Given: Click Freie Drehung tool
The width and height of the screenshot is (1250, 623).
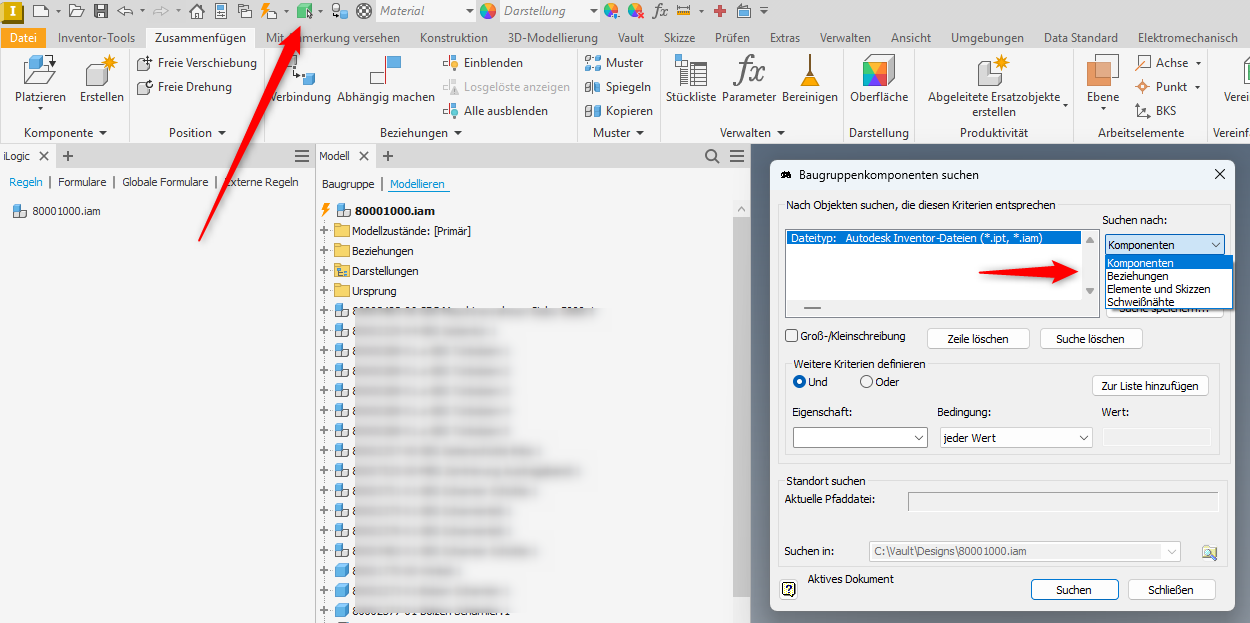Looking at the screenshot, I should tap(185, 87).
